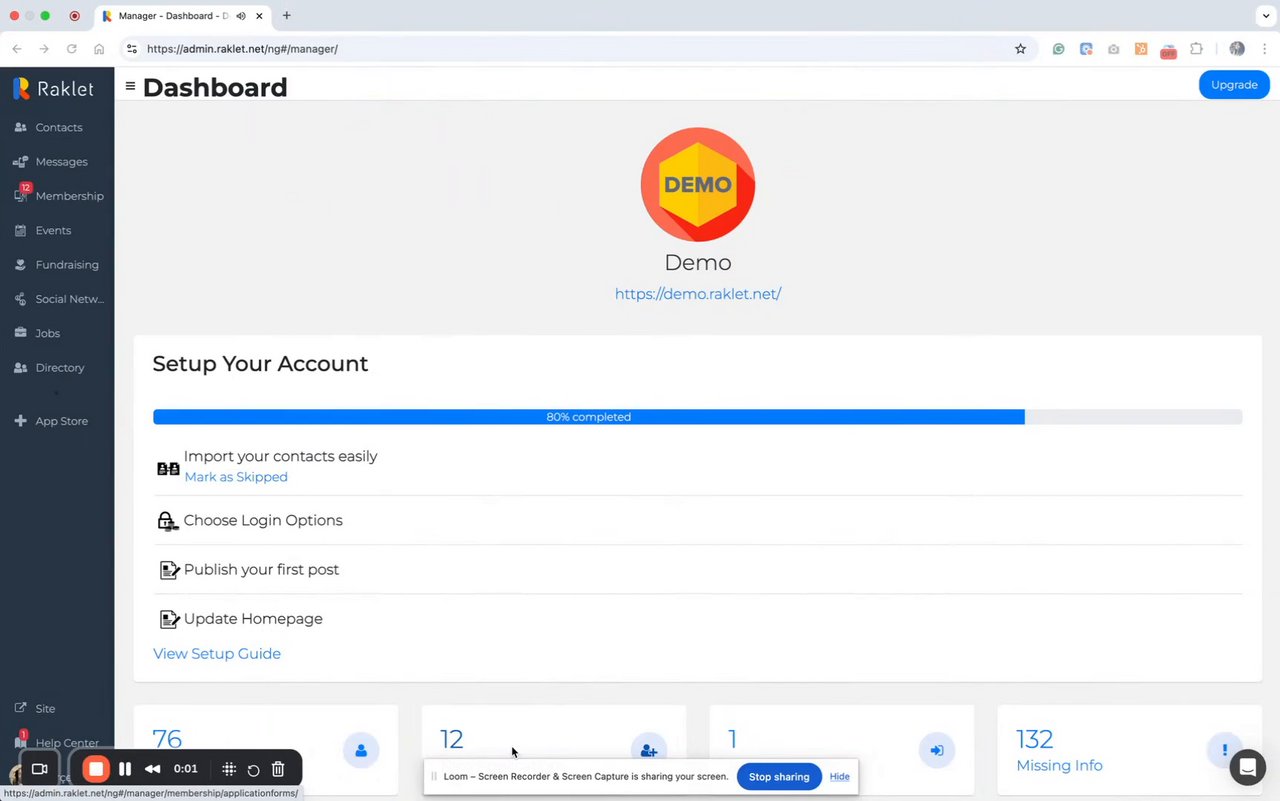Restart the Loom recording
Viewport: 1280px width, 801px height.
coord(253,770)
